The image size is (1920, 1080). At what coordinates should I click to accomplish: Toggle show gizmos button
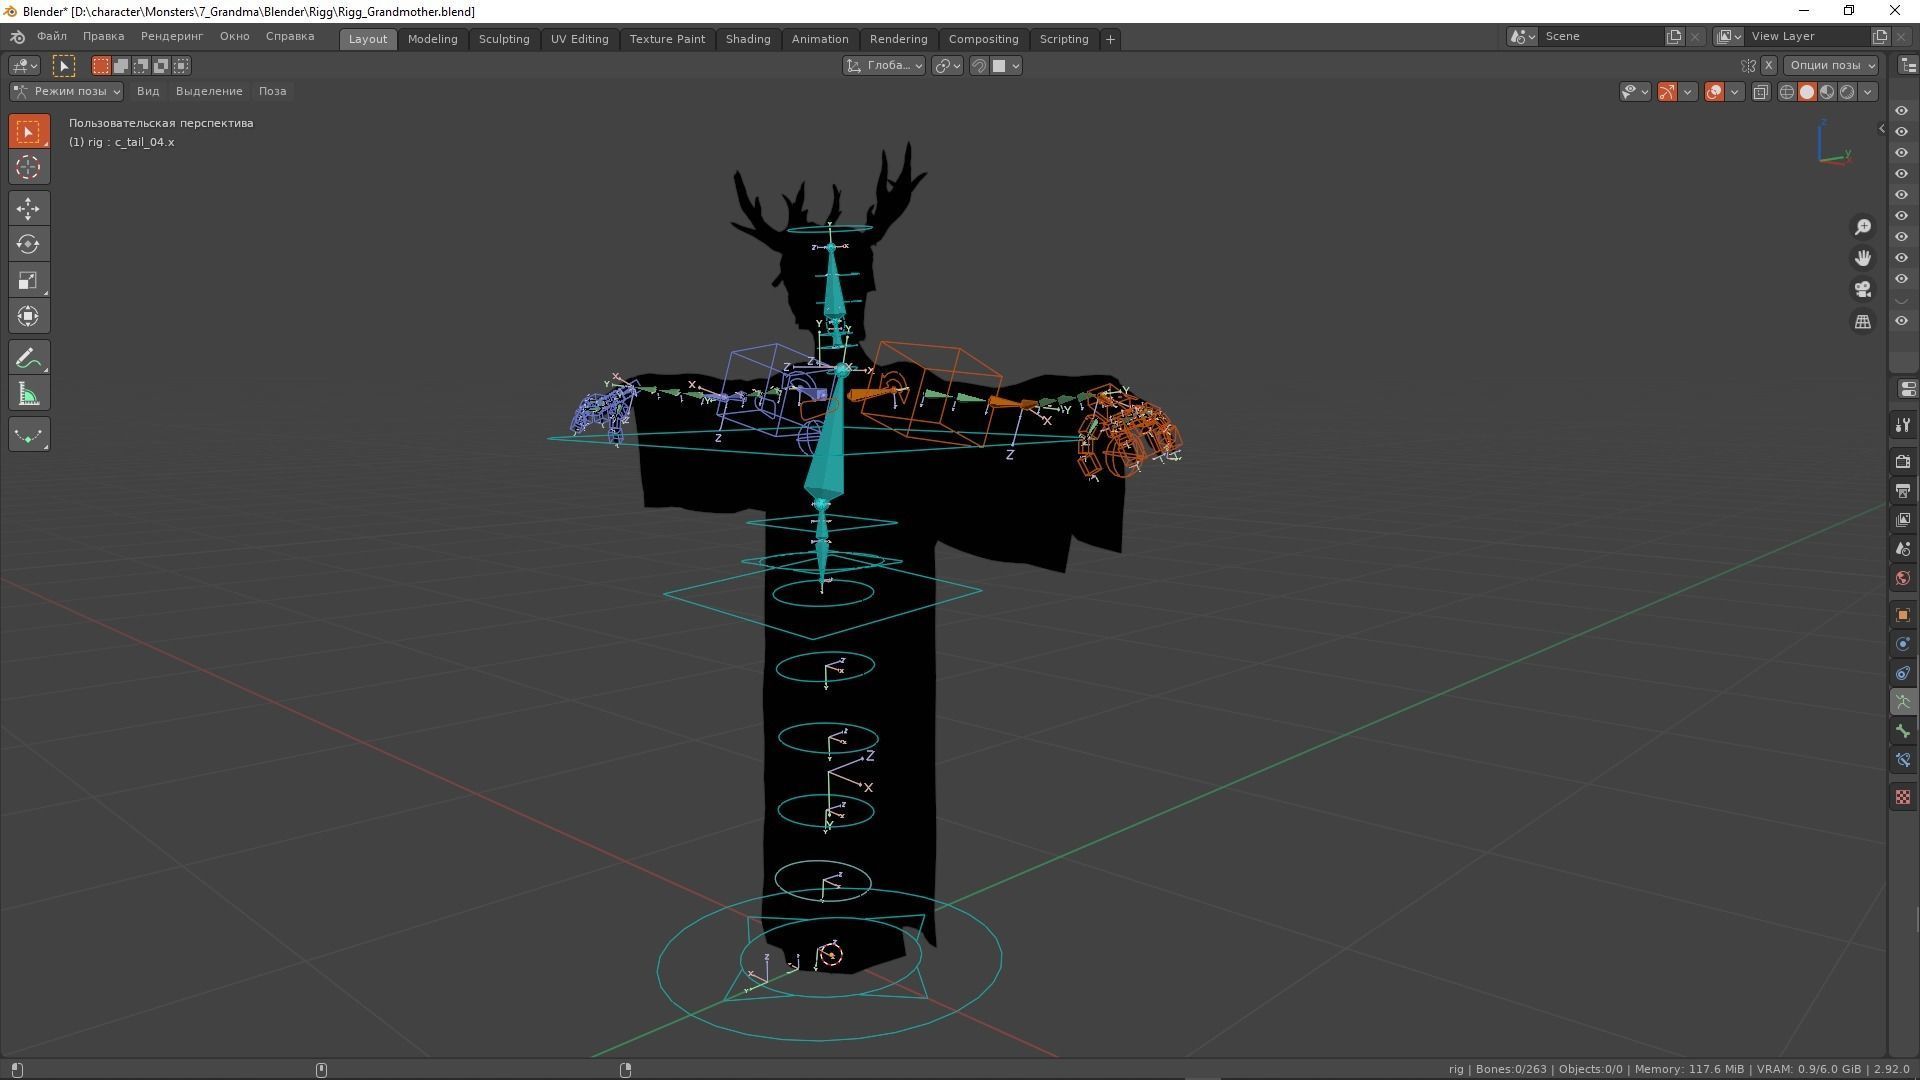[1667, 91]
